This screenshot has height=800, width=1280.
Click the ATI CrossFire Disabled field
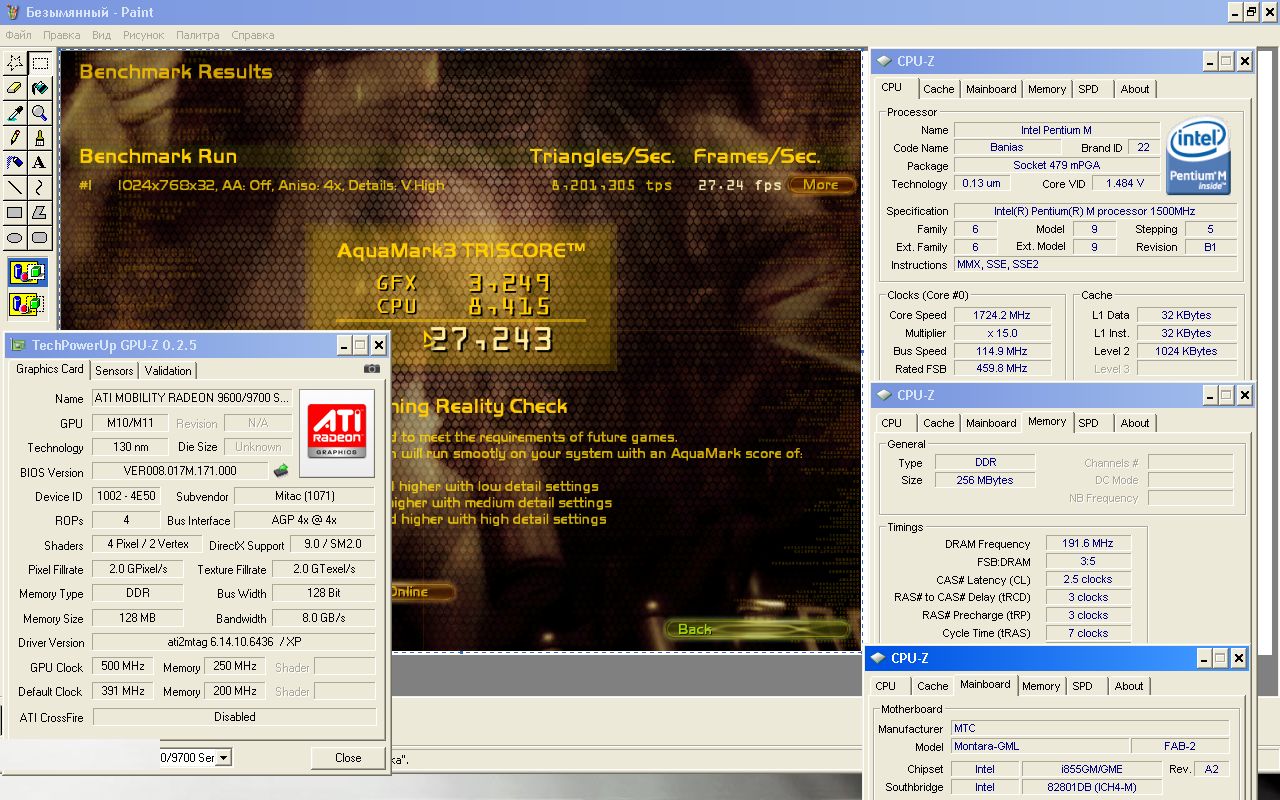(235, 717)
